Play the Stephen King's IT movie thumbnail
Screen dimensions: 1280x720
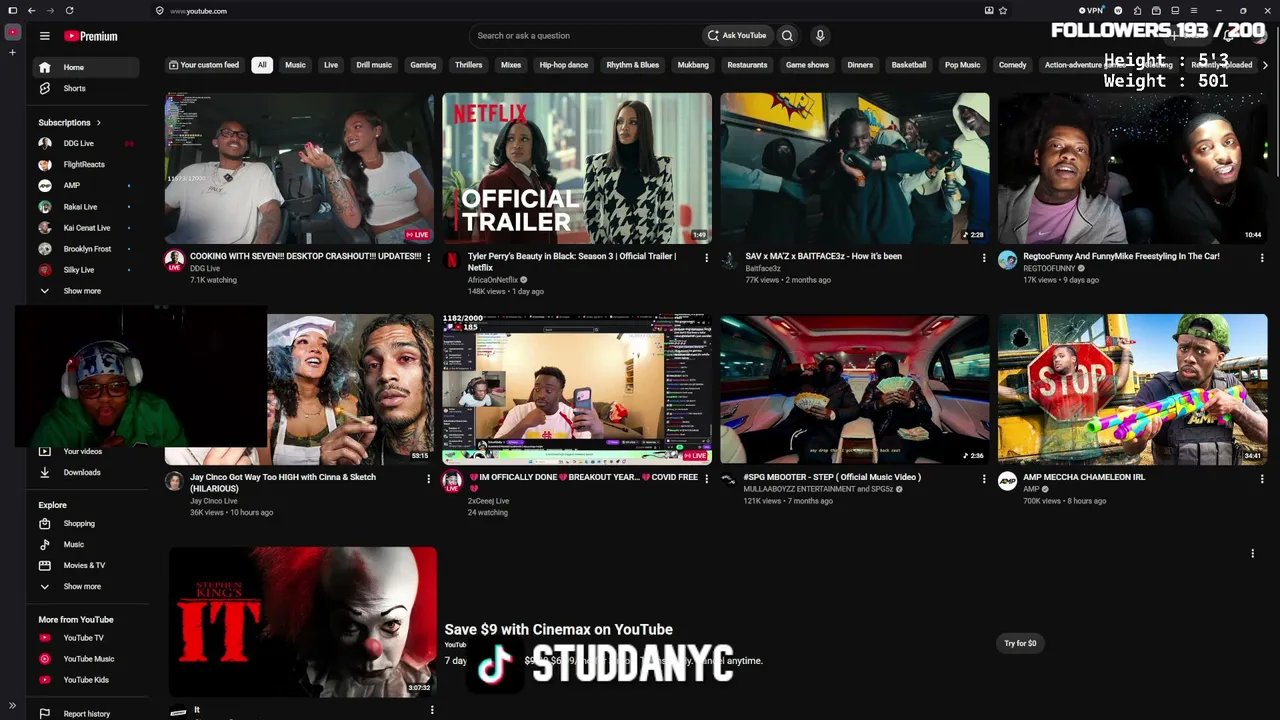[x=302, y=621]
